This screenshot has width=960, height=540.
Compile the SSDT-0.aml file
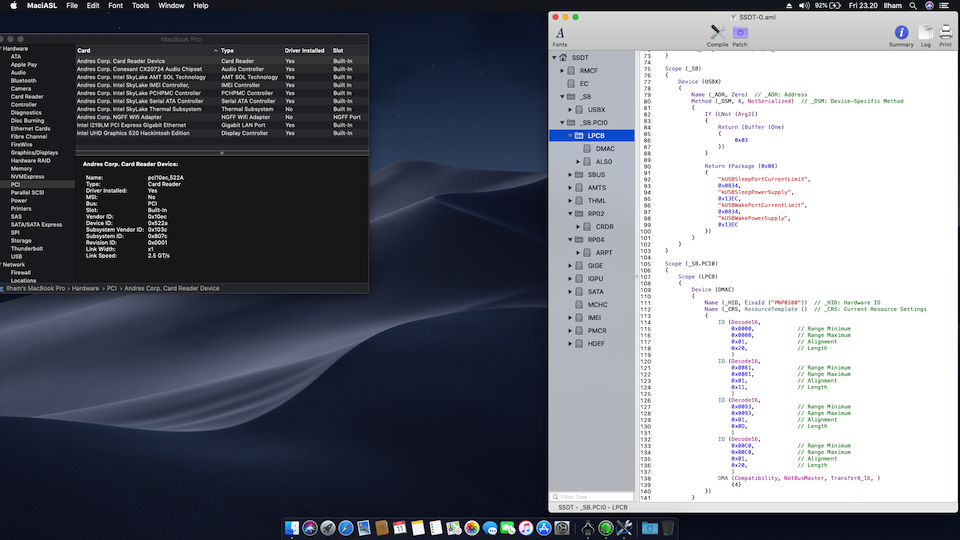coord(718,36)
